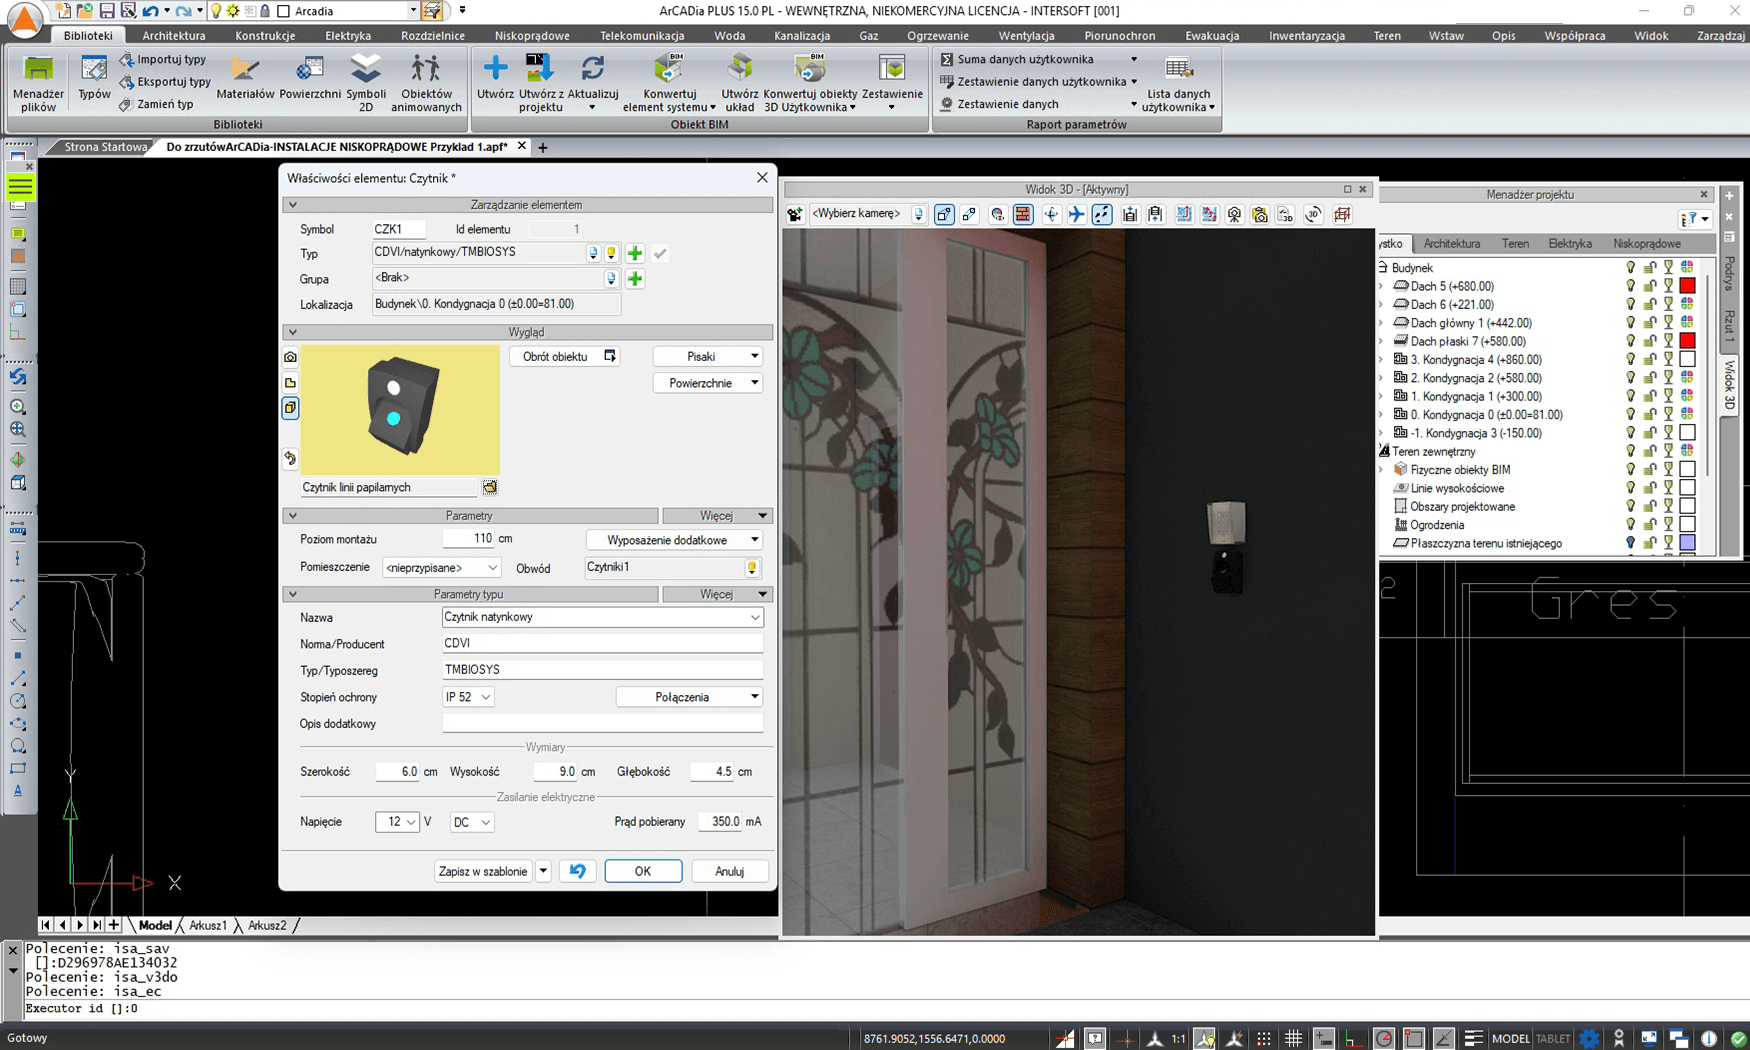Collapse Zarządzanie elementem section

click(292, 205)
